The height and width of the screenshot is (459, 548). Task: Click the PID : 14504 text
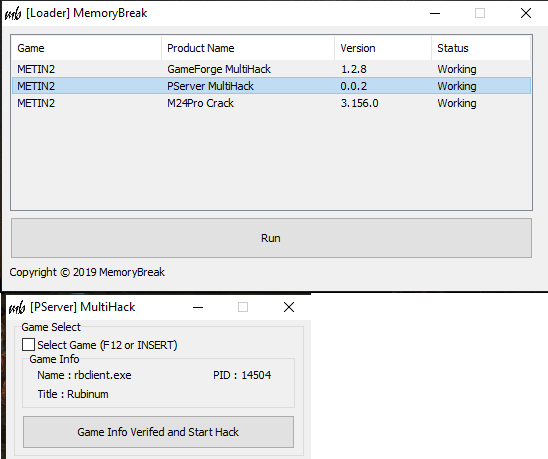[242, 375]
